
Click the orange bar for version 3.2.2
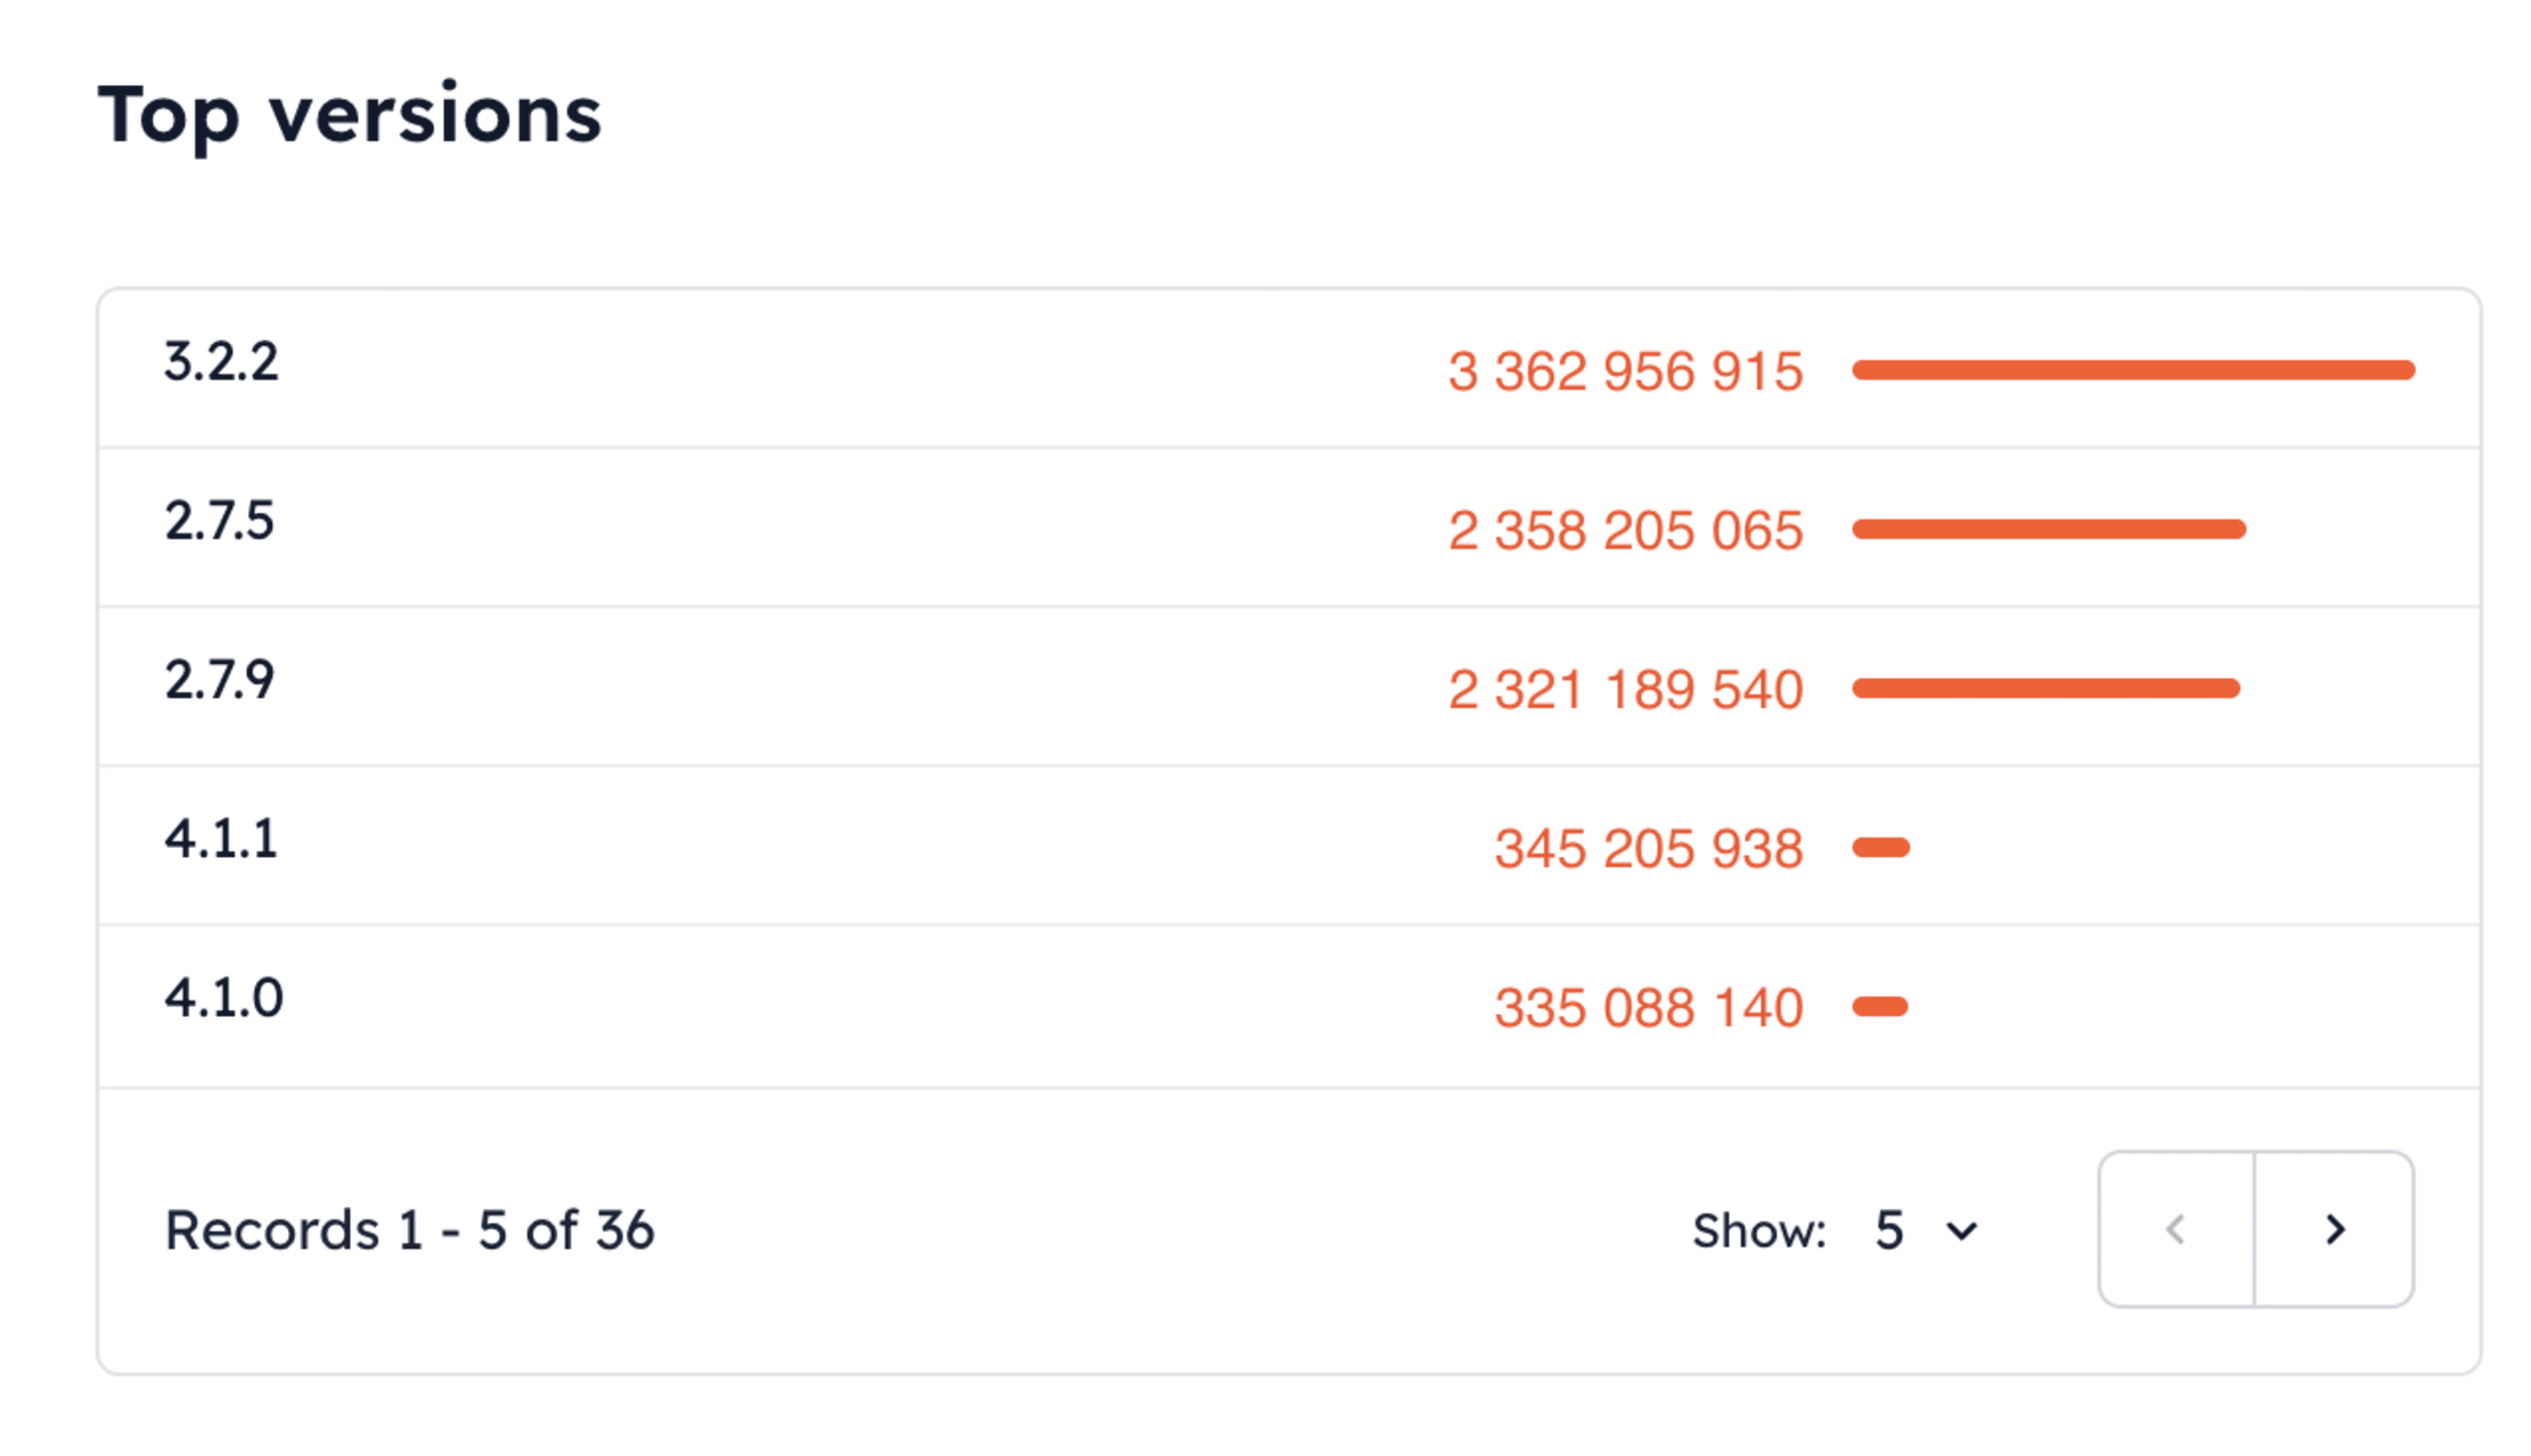[x=2133, y=370]
